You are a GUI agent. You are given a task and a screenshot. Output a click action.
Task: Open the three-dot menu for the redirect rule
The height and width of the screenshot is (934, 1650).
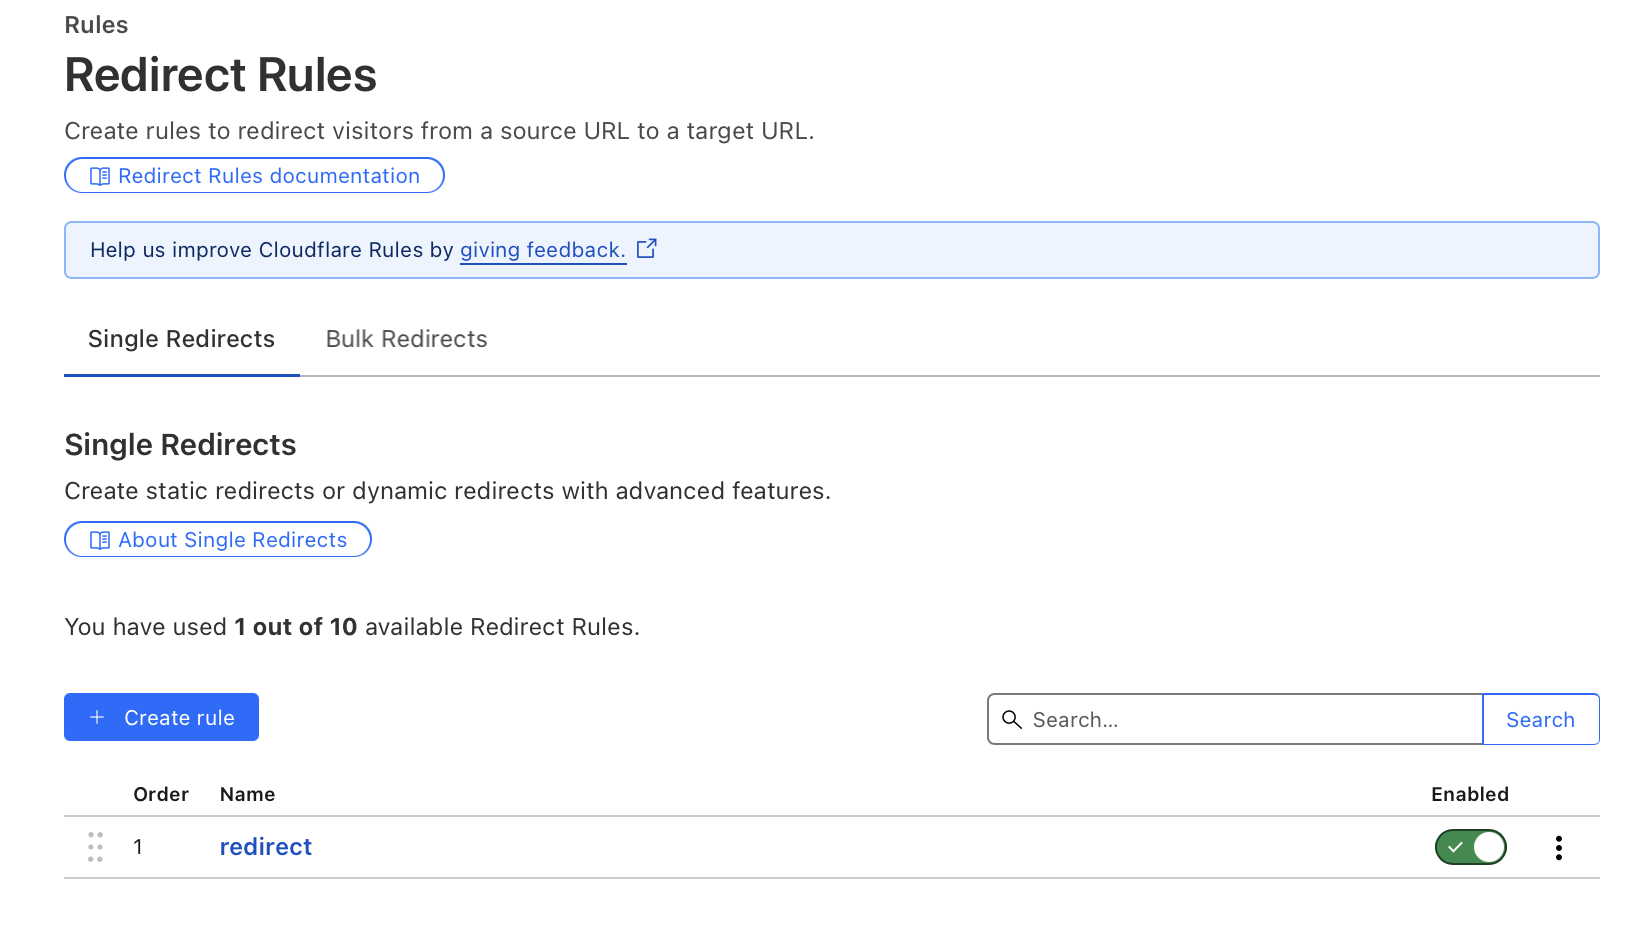(1558, 848)
